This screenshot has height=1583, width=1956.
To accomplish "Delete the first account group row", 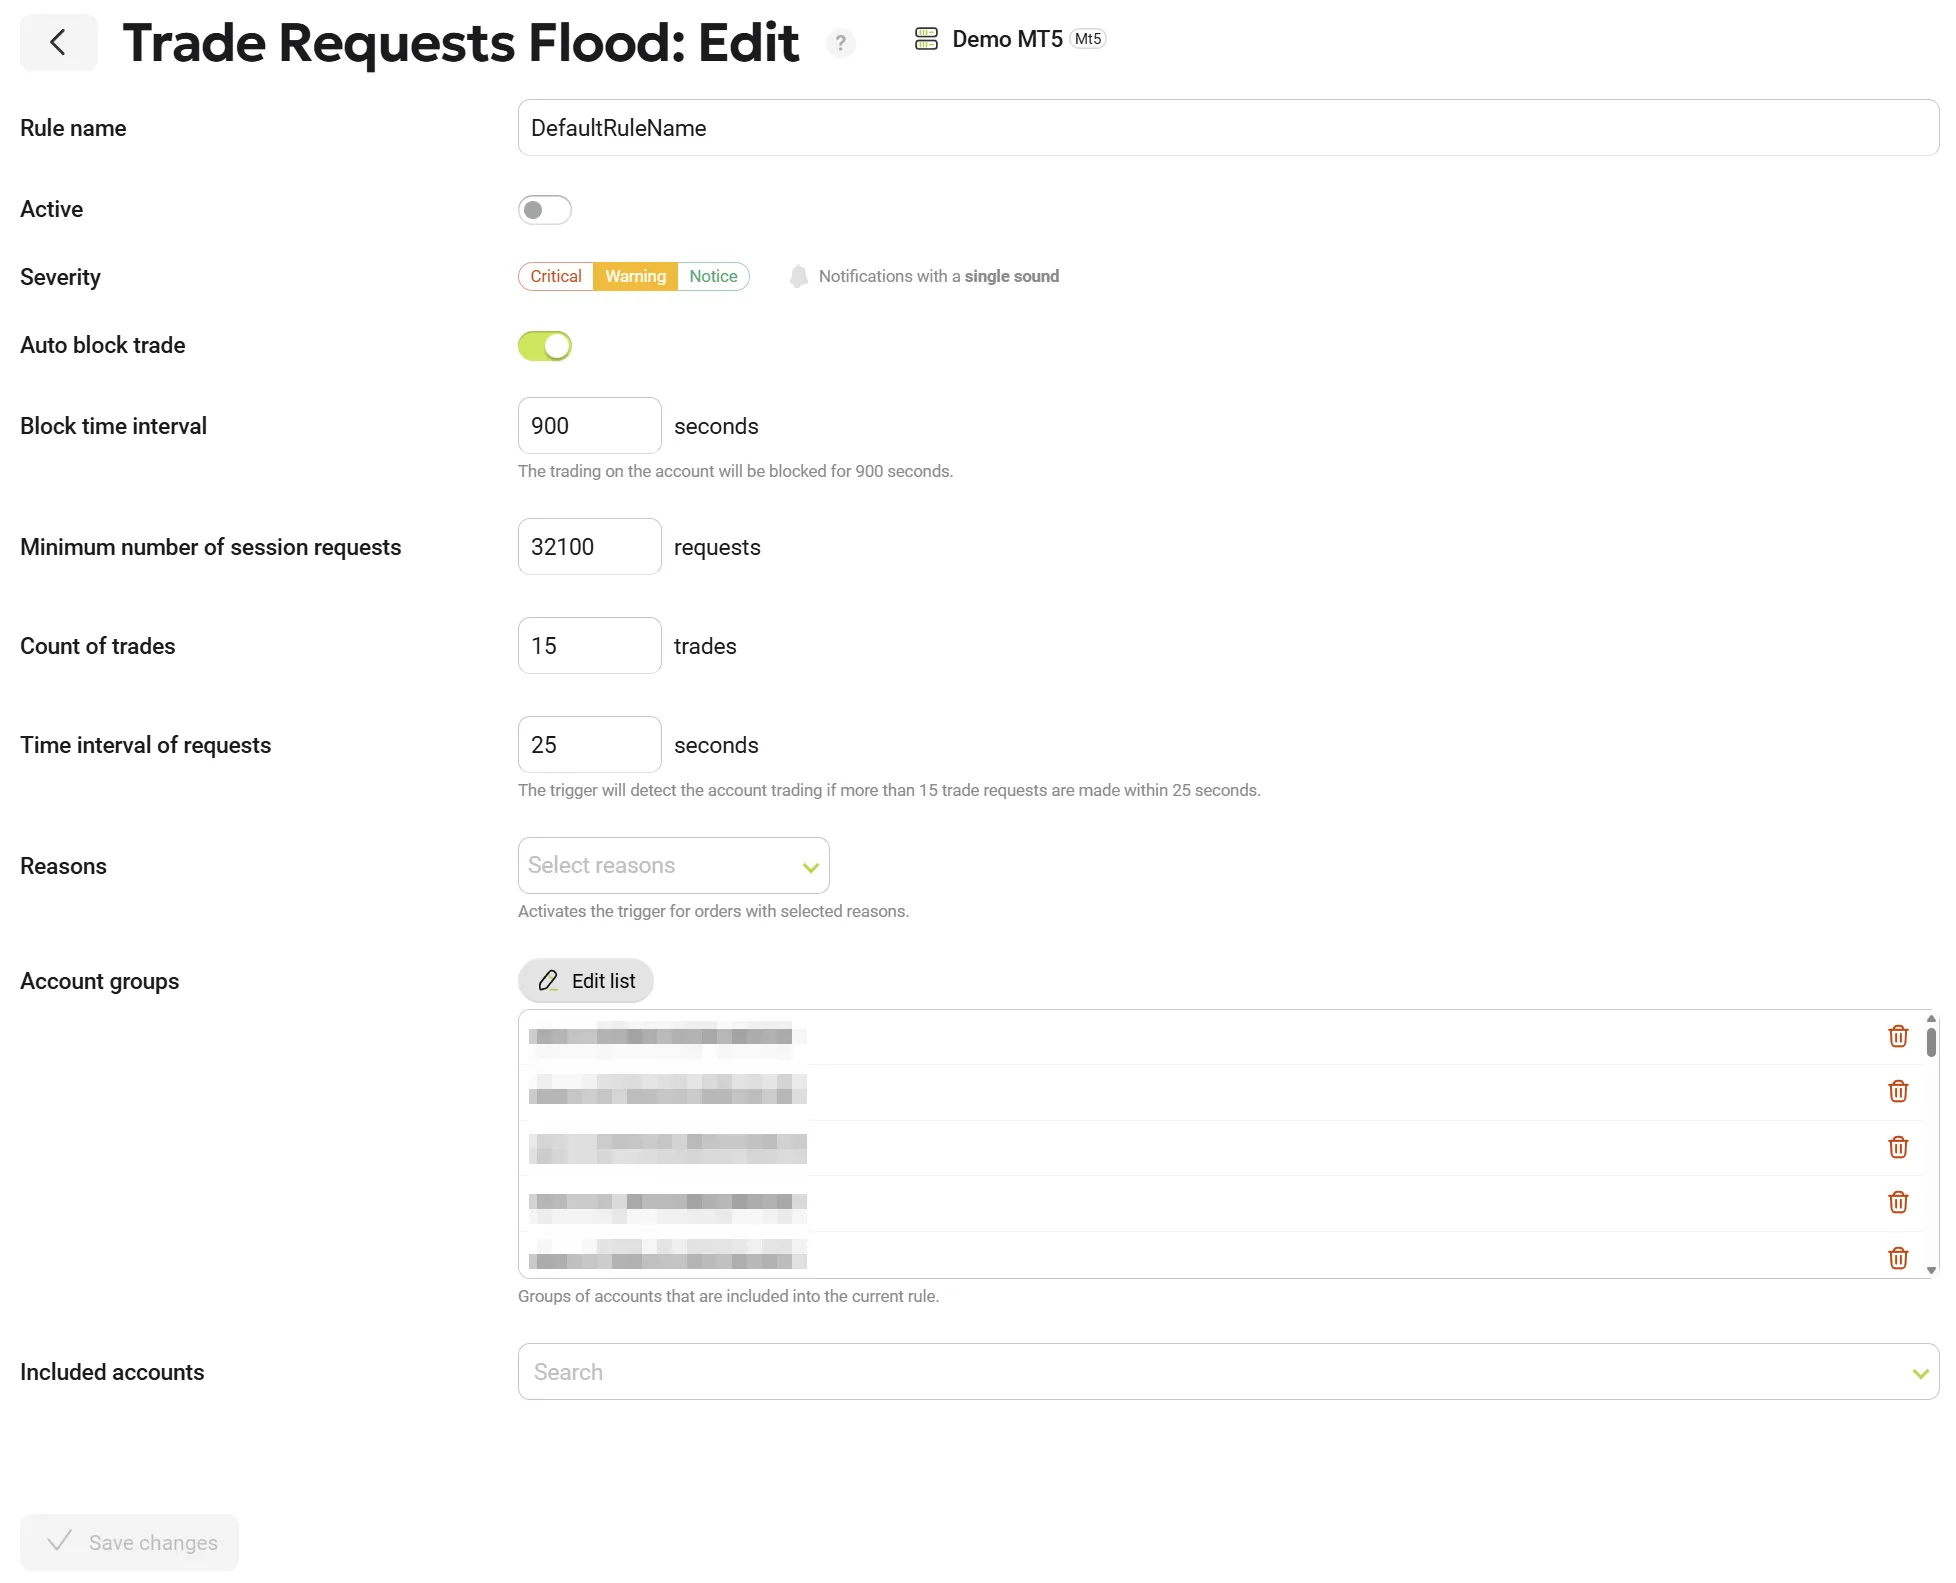I will (x=1897, y=1036).
